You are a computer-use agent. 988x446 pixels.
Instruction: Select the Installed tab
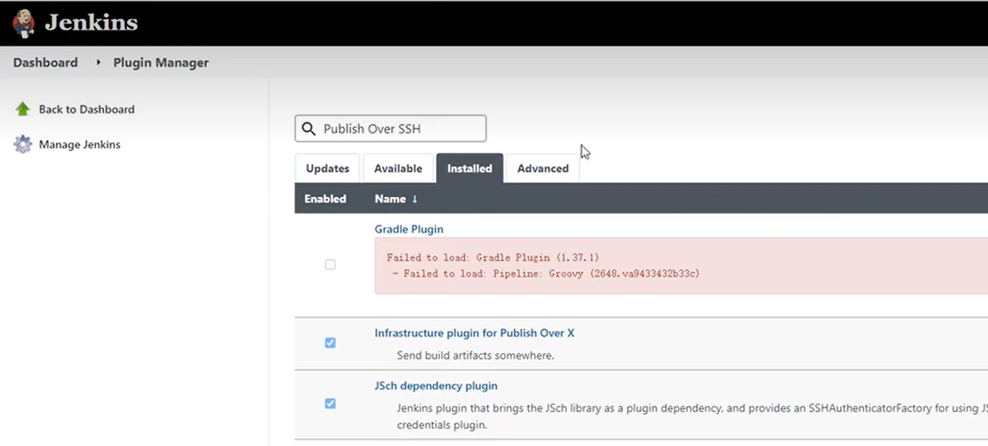coord(469,168)
